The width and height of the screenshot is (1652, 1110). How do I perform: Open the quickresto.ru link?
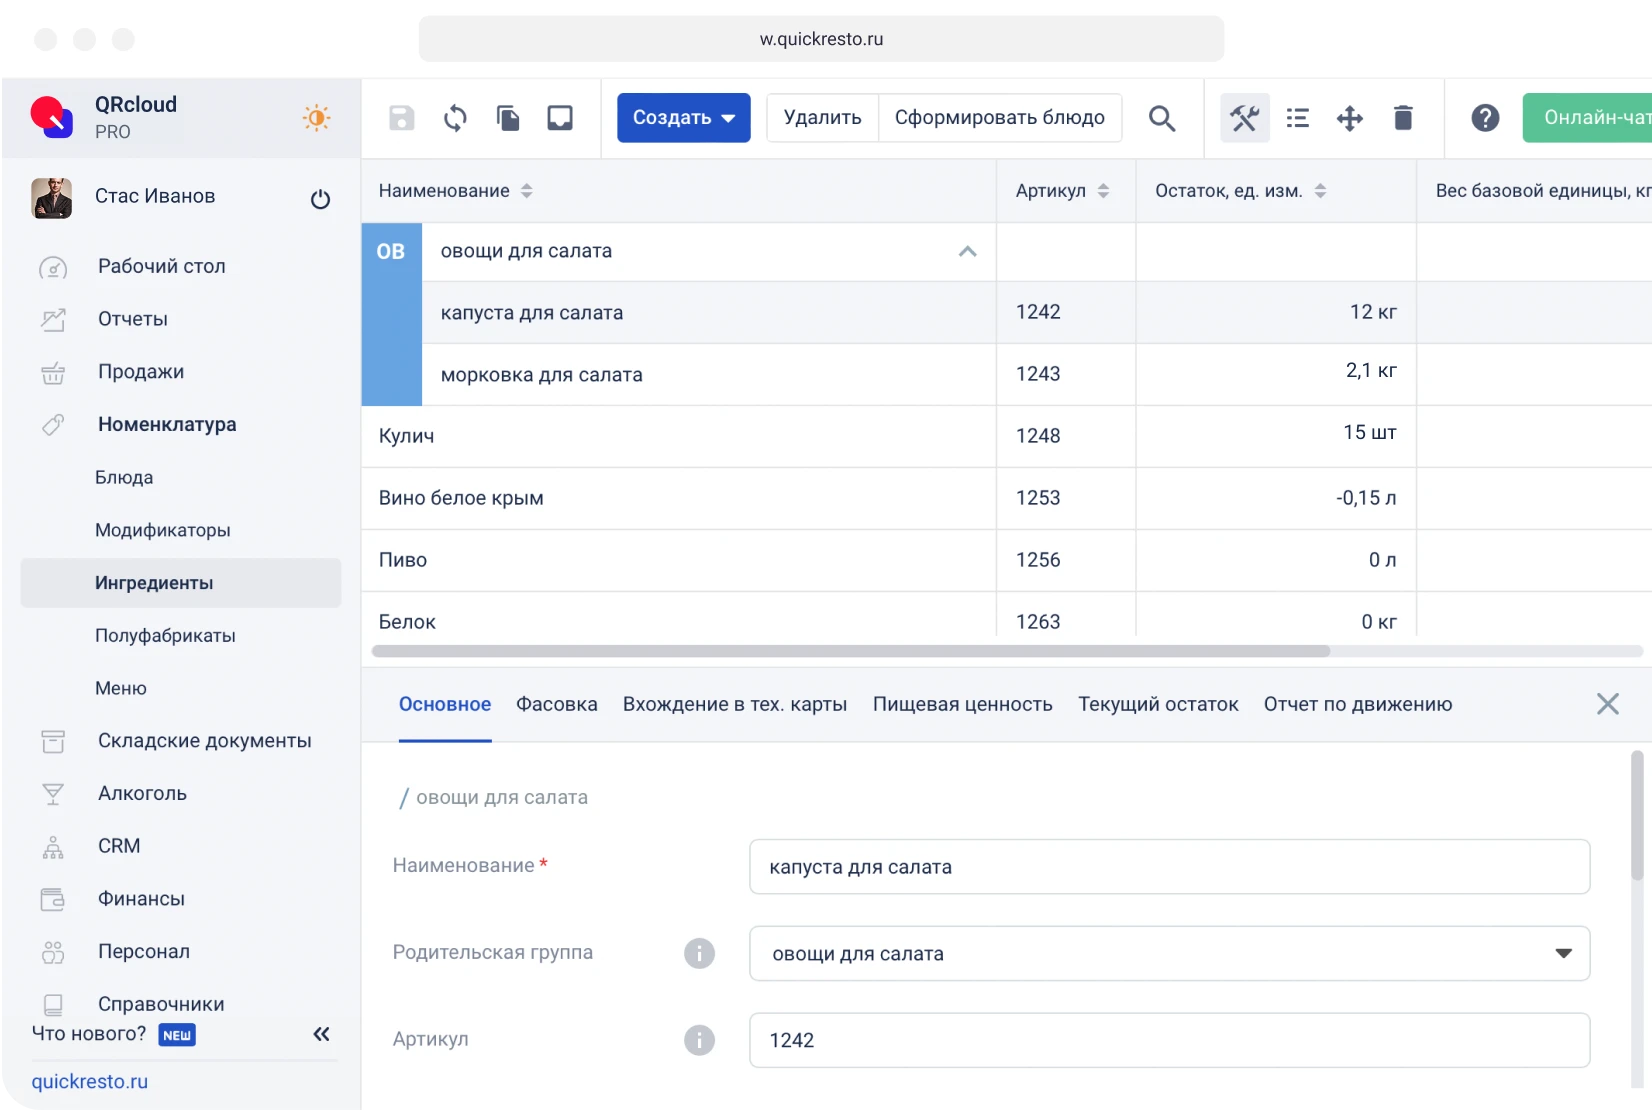[90, 1081]
